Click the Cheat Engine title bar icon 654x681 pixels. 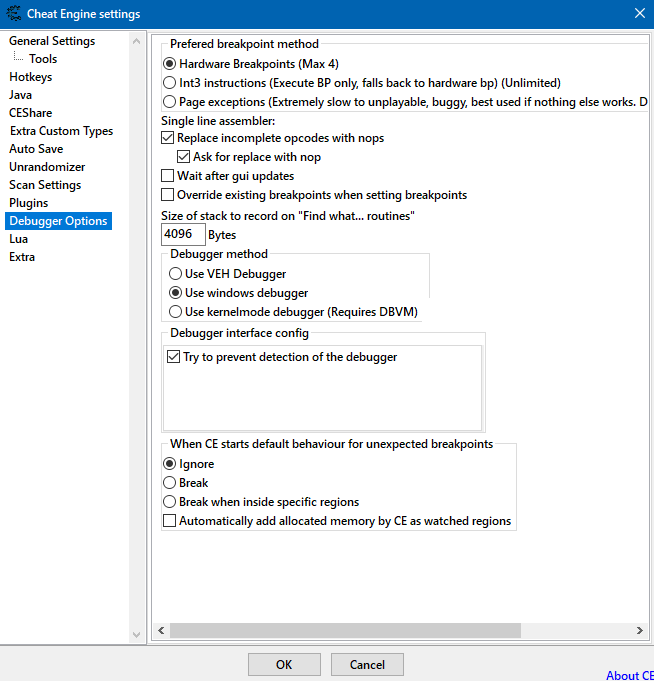[11, 14]
